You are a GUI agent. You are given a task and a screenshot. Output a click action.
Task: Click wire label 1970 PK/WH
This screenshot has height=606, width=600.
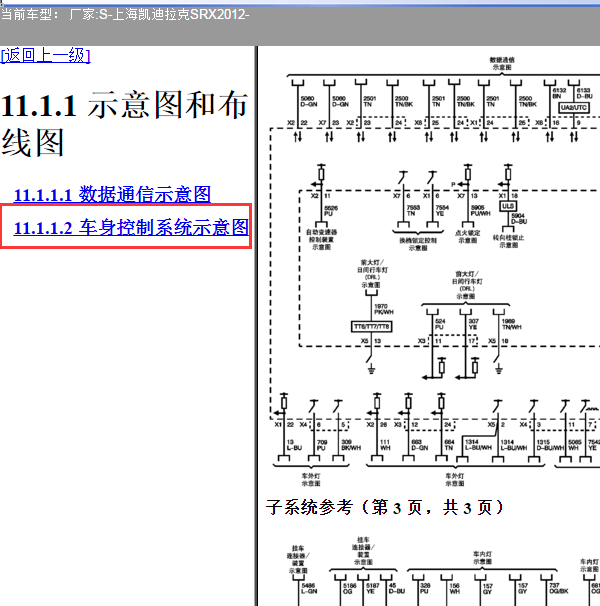[384, 309]
